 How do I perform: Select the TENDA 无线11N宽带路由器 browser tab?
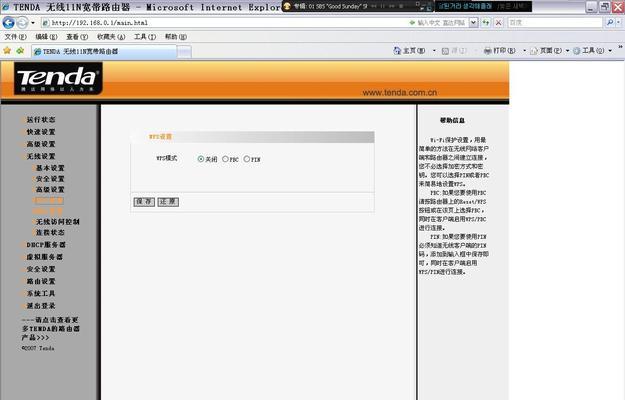coord(104,51)
